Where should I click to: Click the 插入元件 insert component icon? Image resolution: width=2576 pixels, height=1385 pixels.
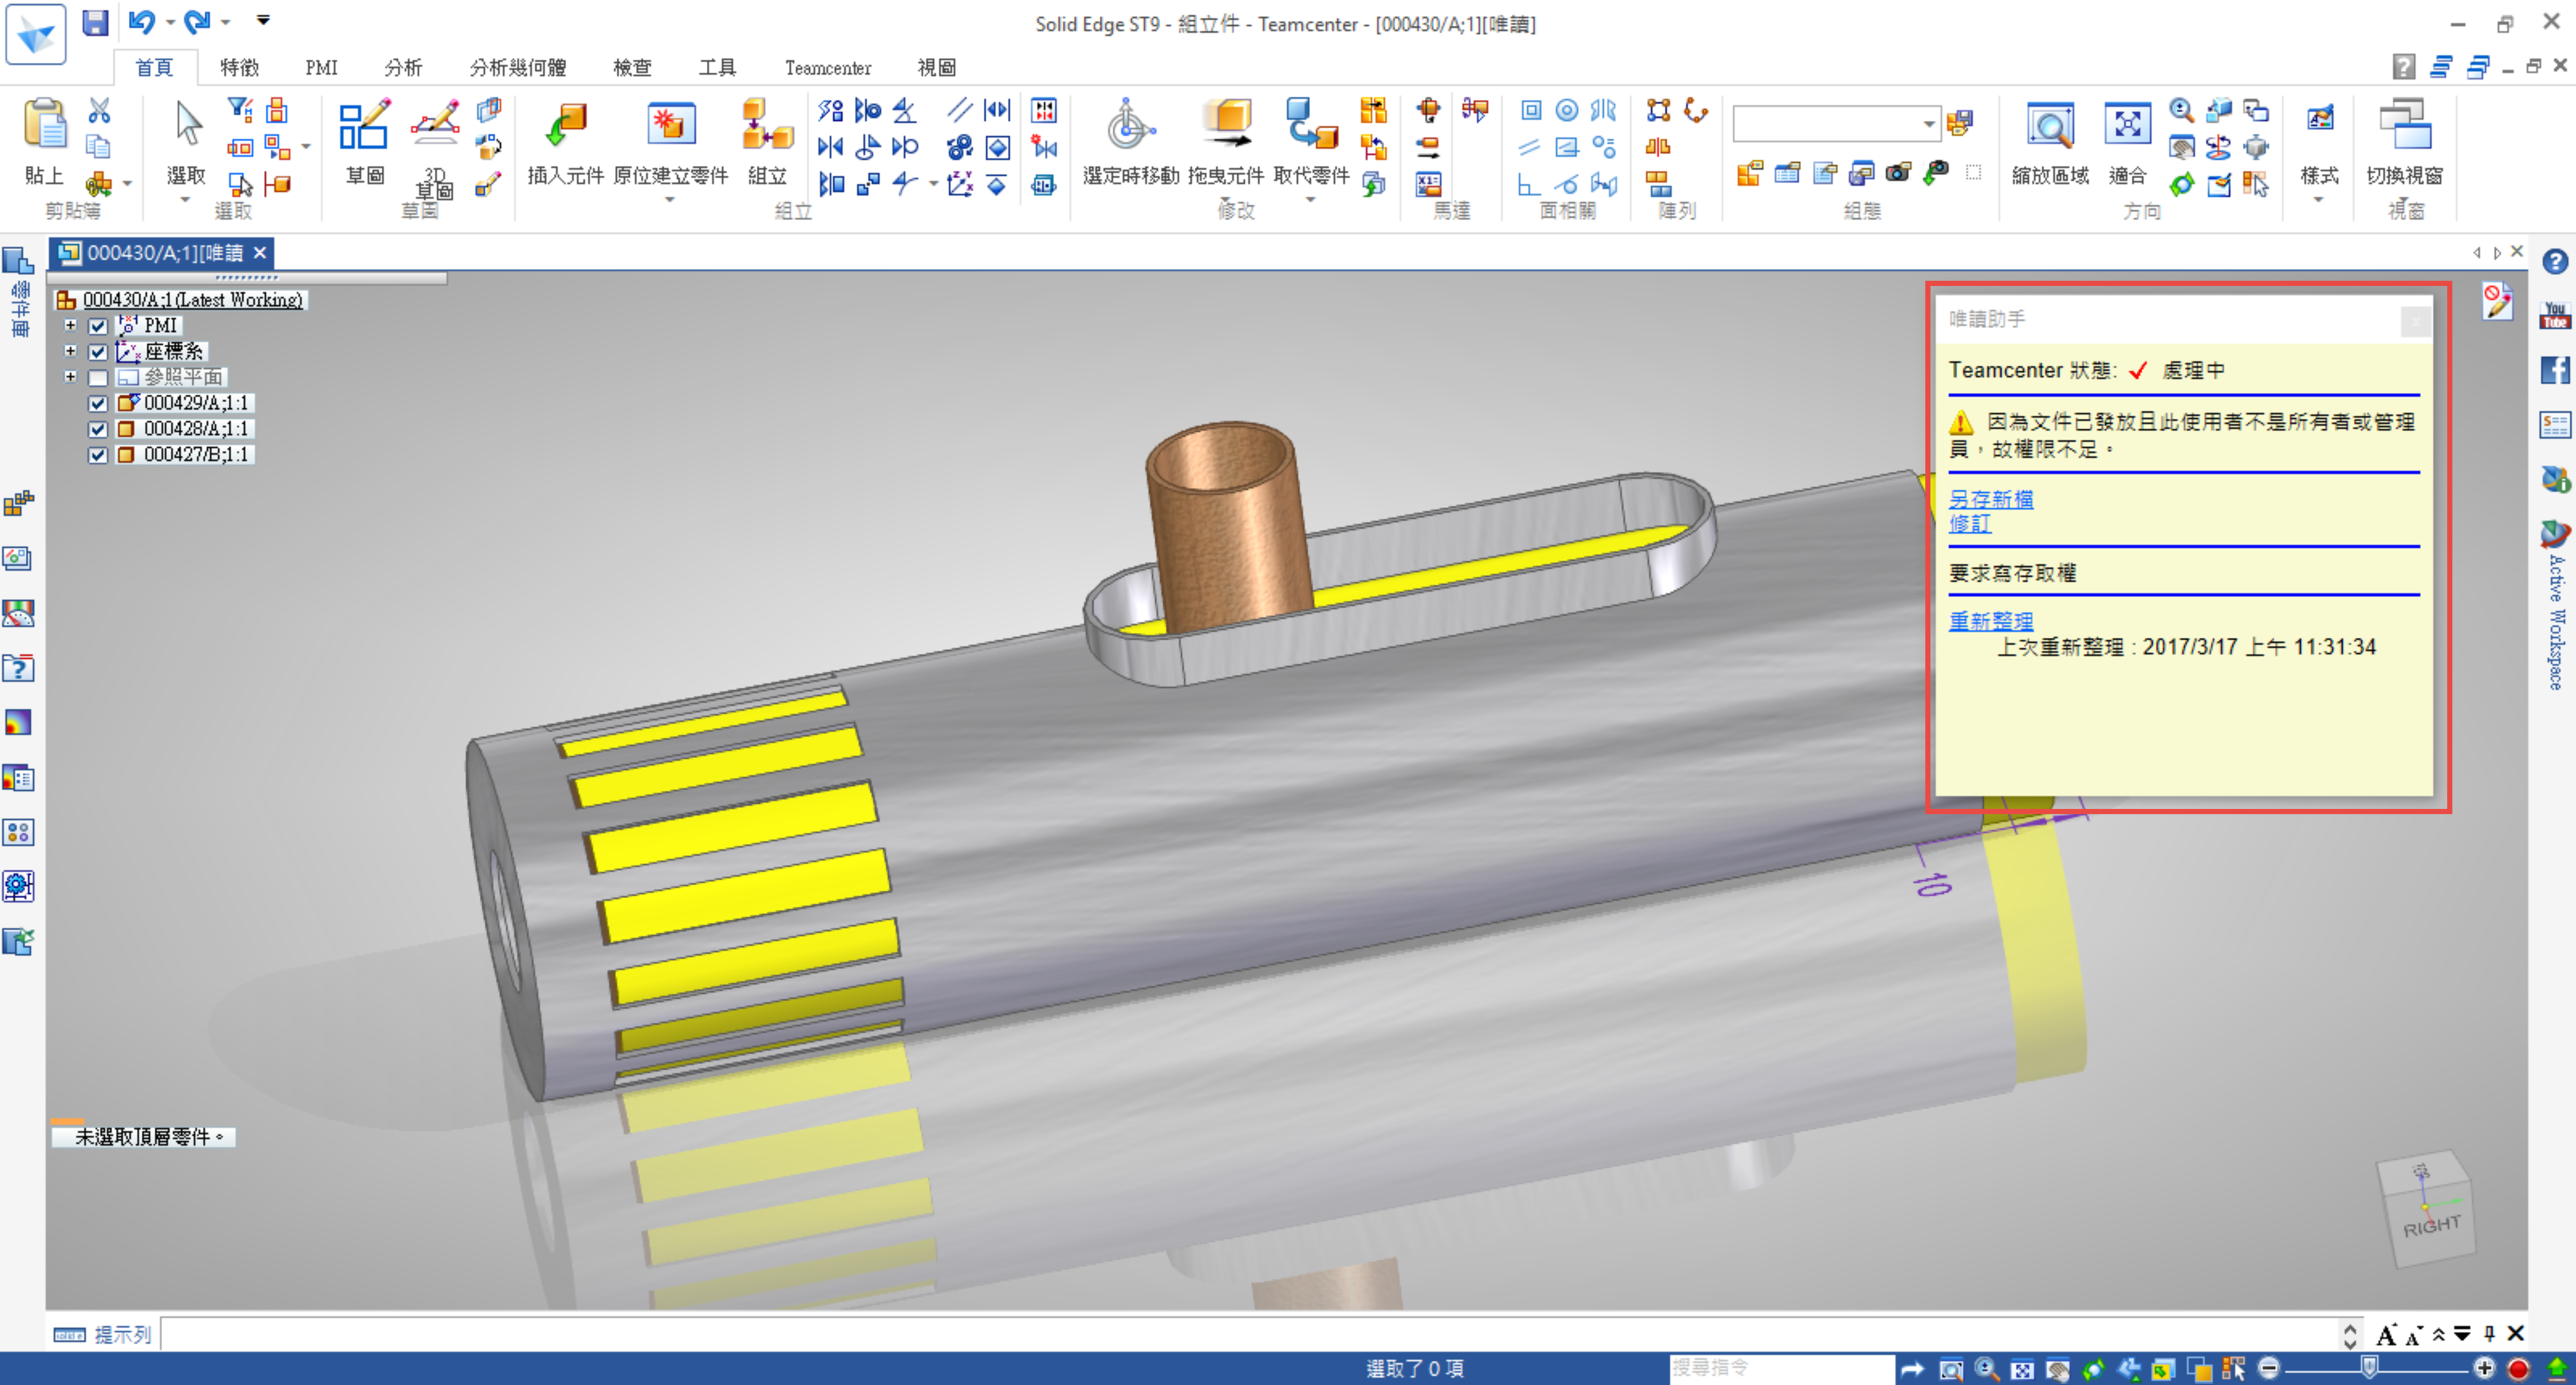(566, 124)
